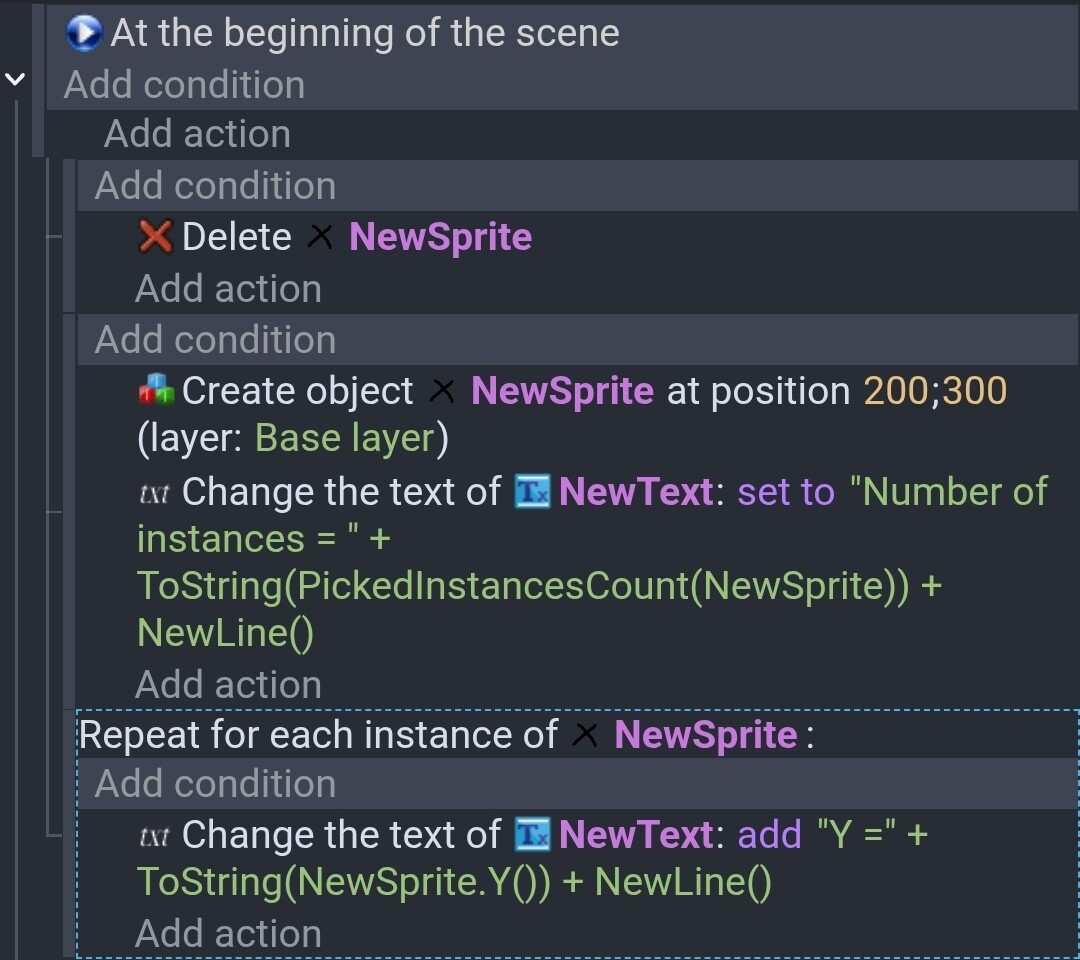Image resolution: width=1080 pixels, height=960 pixels.
Task: Click the "Base layer" parameter
Action: pos(345,438)
